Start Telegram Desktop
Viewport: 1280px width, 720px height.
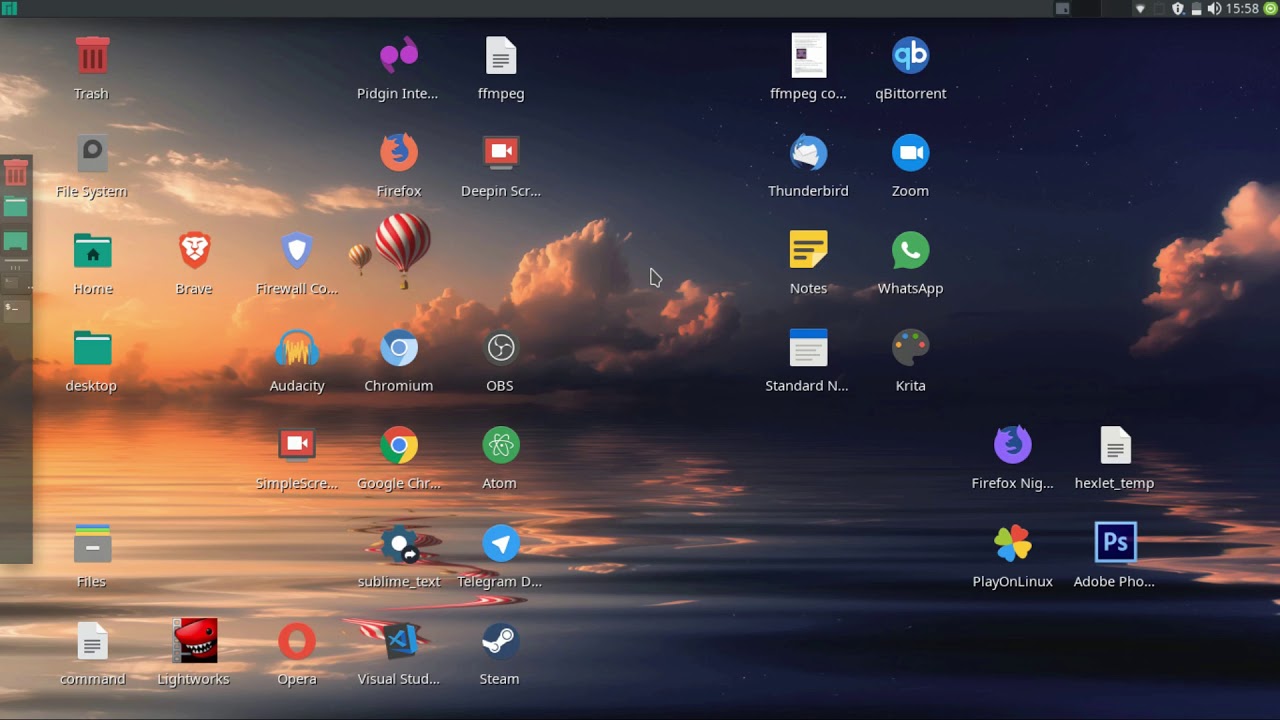click(x=499, y=545)
